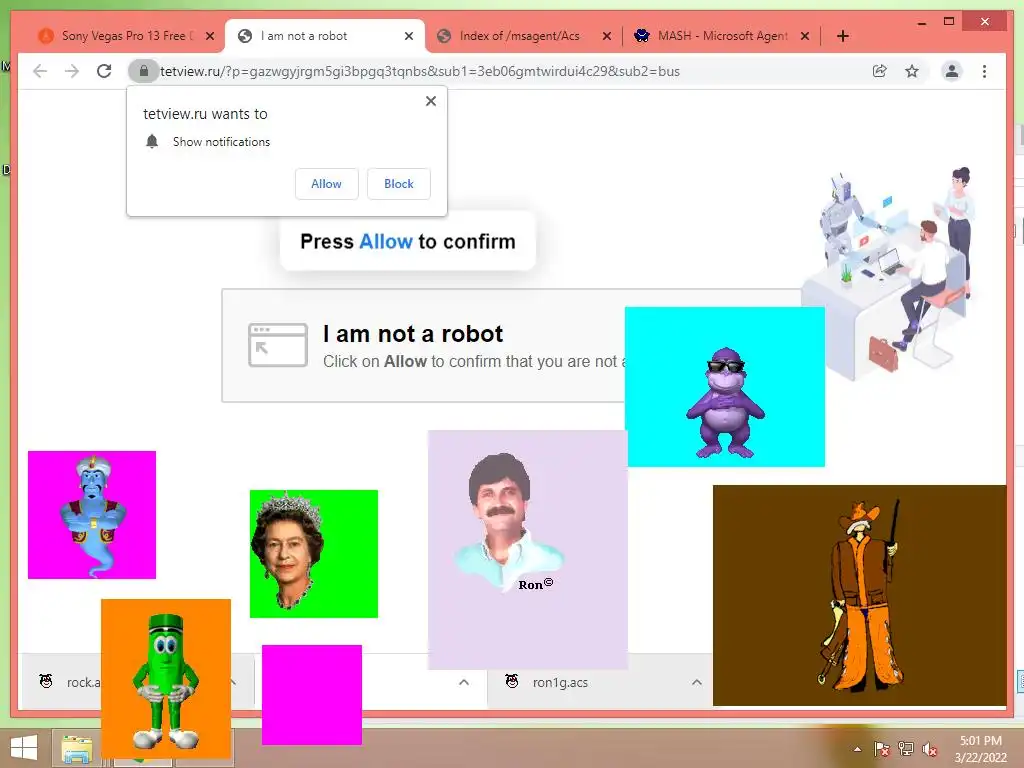
Task: Open File Explorer from the taskbar
Action: pos(77,748)
